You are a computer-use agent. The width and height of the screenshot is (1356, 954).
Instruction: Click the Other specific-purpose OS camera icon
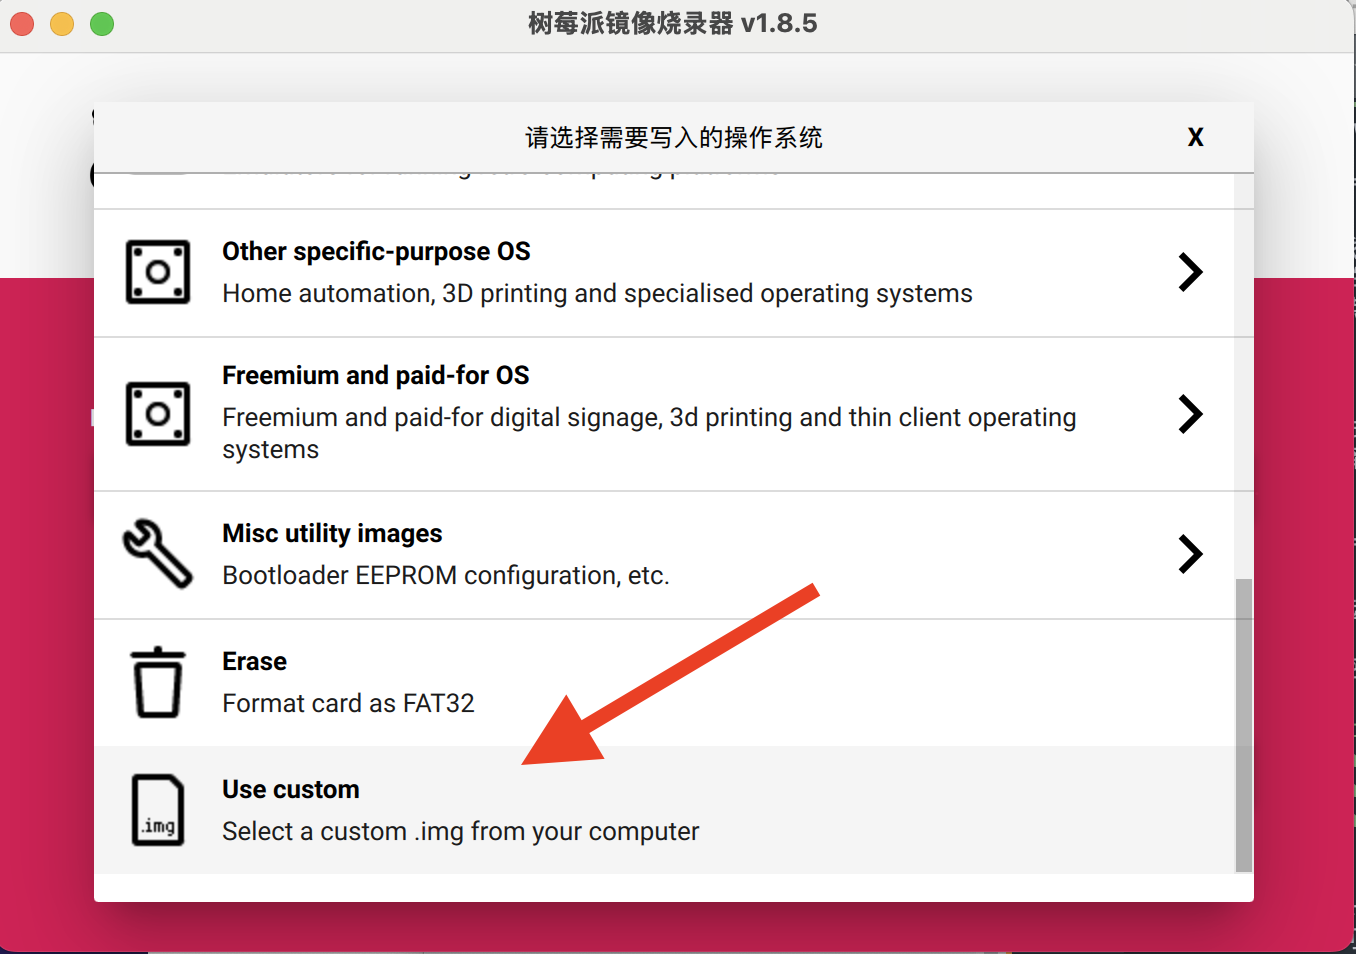tap(157, 271)
